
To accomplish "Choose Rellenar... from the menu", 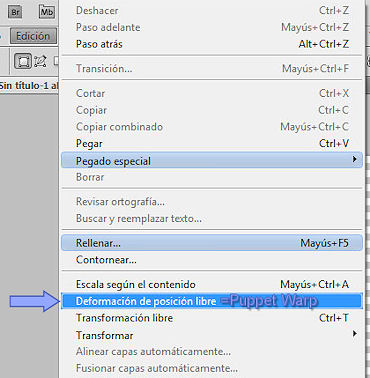I will (212, 243).
